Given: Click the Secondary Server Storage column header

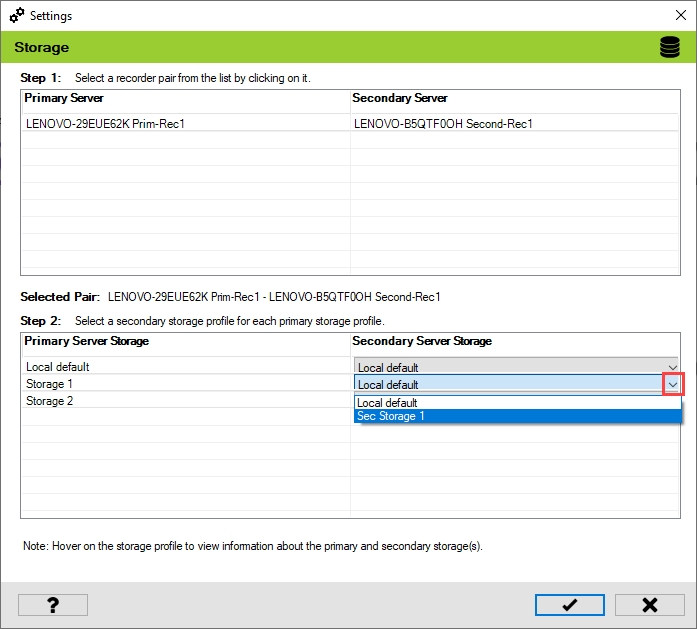Looking at the screenshot, I should click(x=422, y=341).
